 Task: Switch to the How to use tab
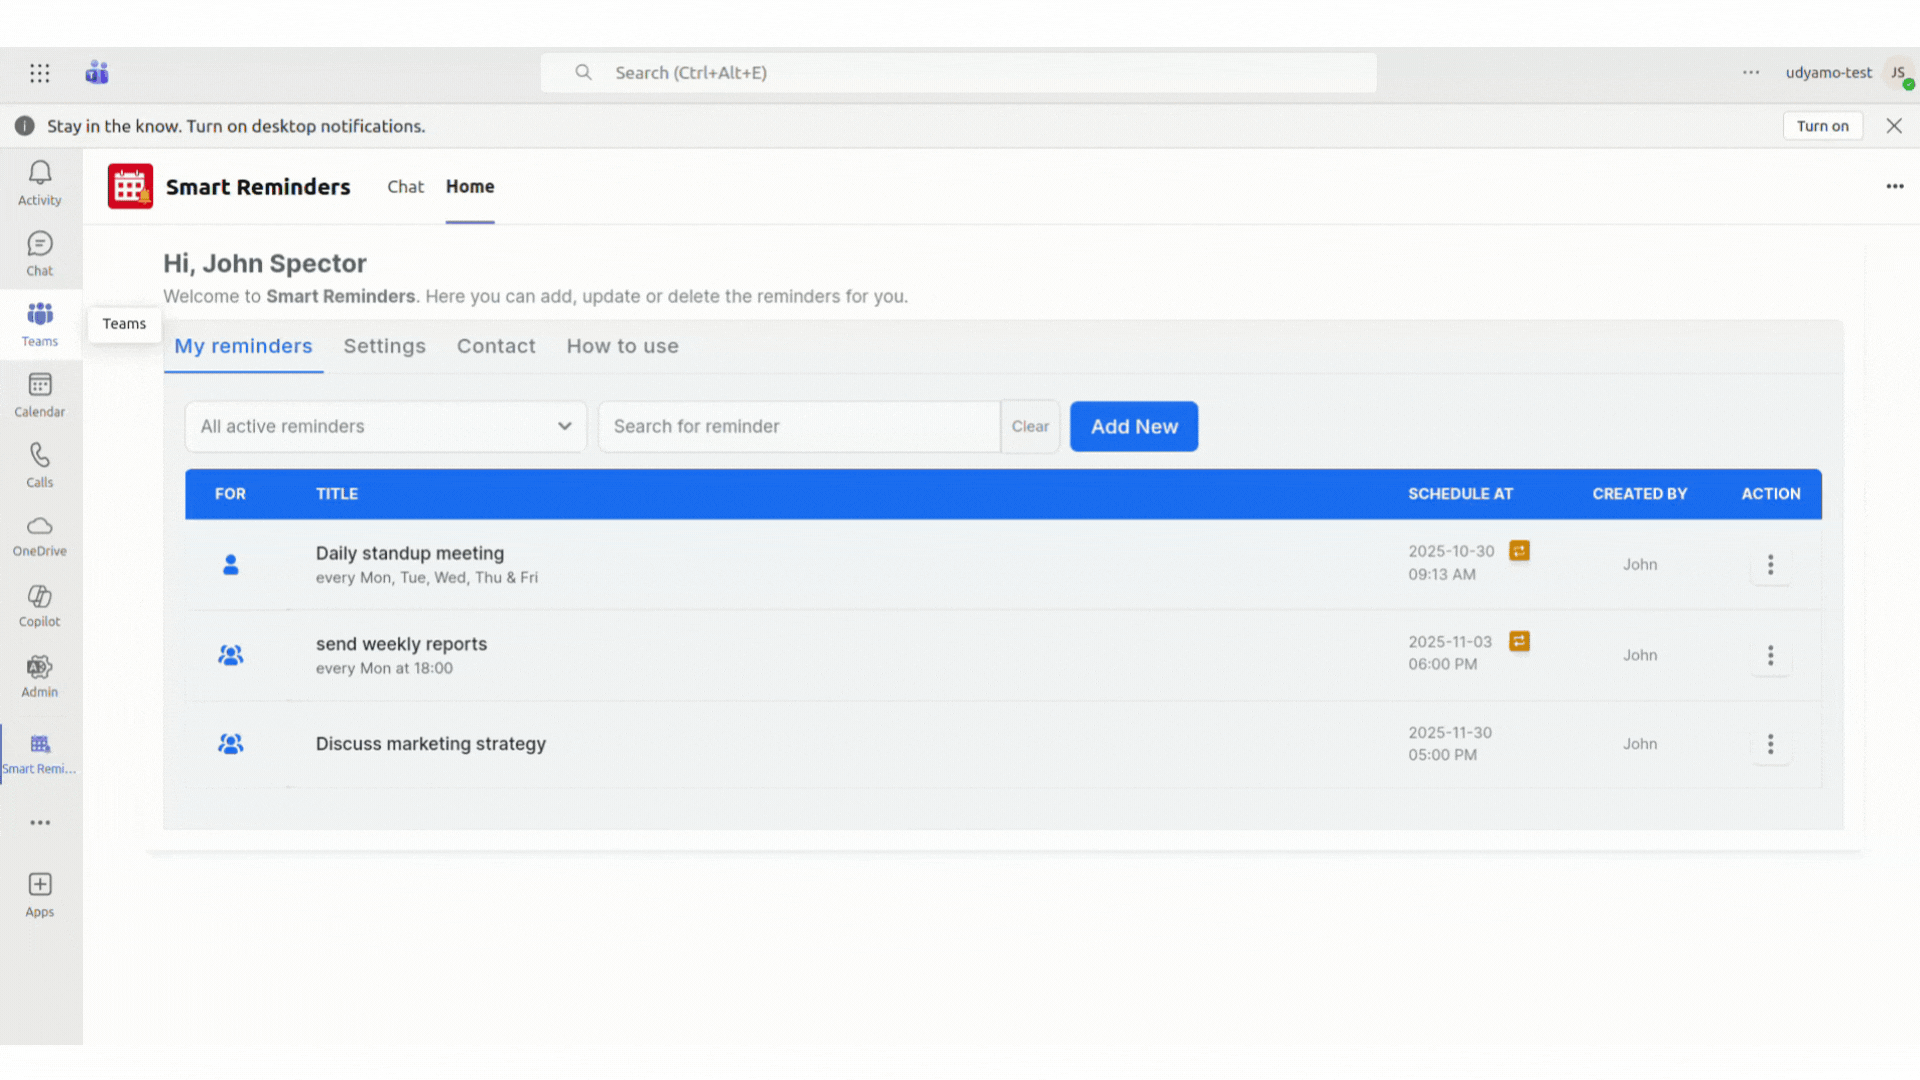622,346
